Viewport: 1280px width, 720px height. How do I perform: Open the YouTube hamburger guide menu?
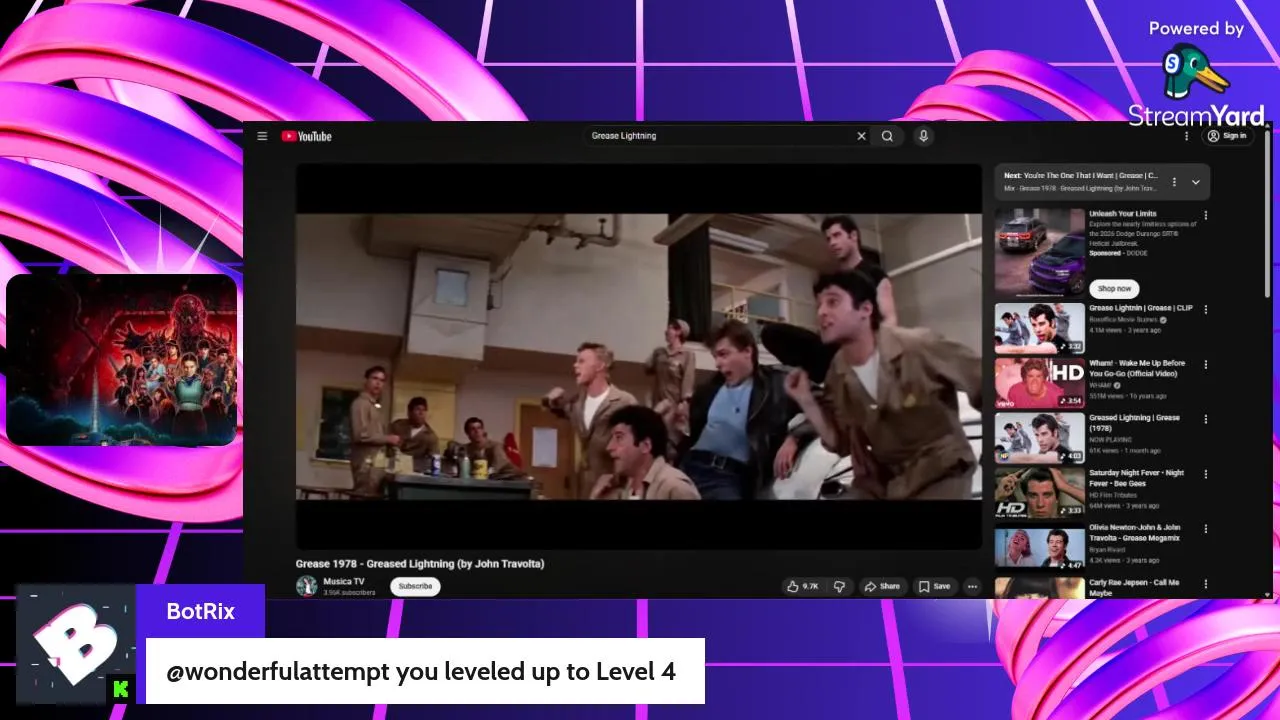tap(262, 136)
